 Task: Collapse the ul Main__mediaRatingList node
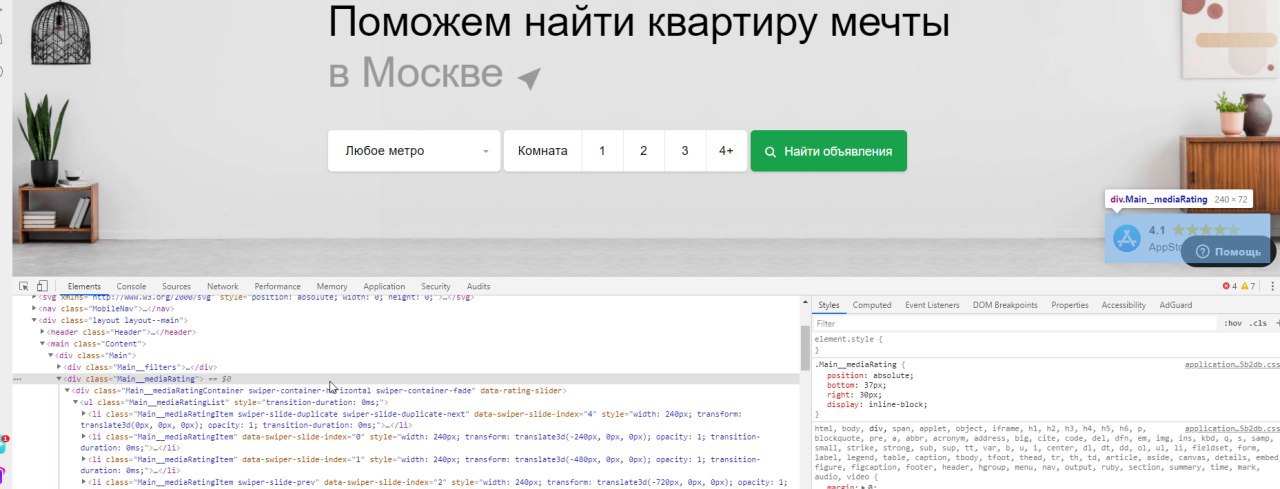tap(75, 403)
